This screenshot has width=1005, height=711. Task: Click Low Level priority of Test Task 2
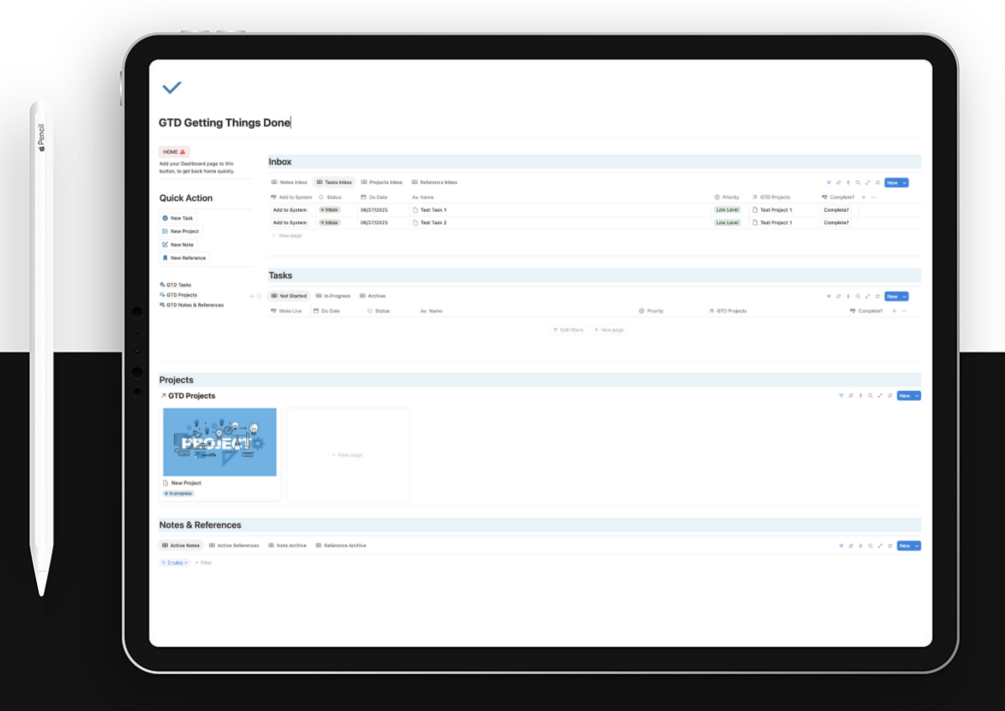[727, 223]
